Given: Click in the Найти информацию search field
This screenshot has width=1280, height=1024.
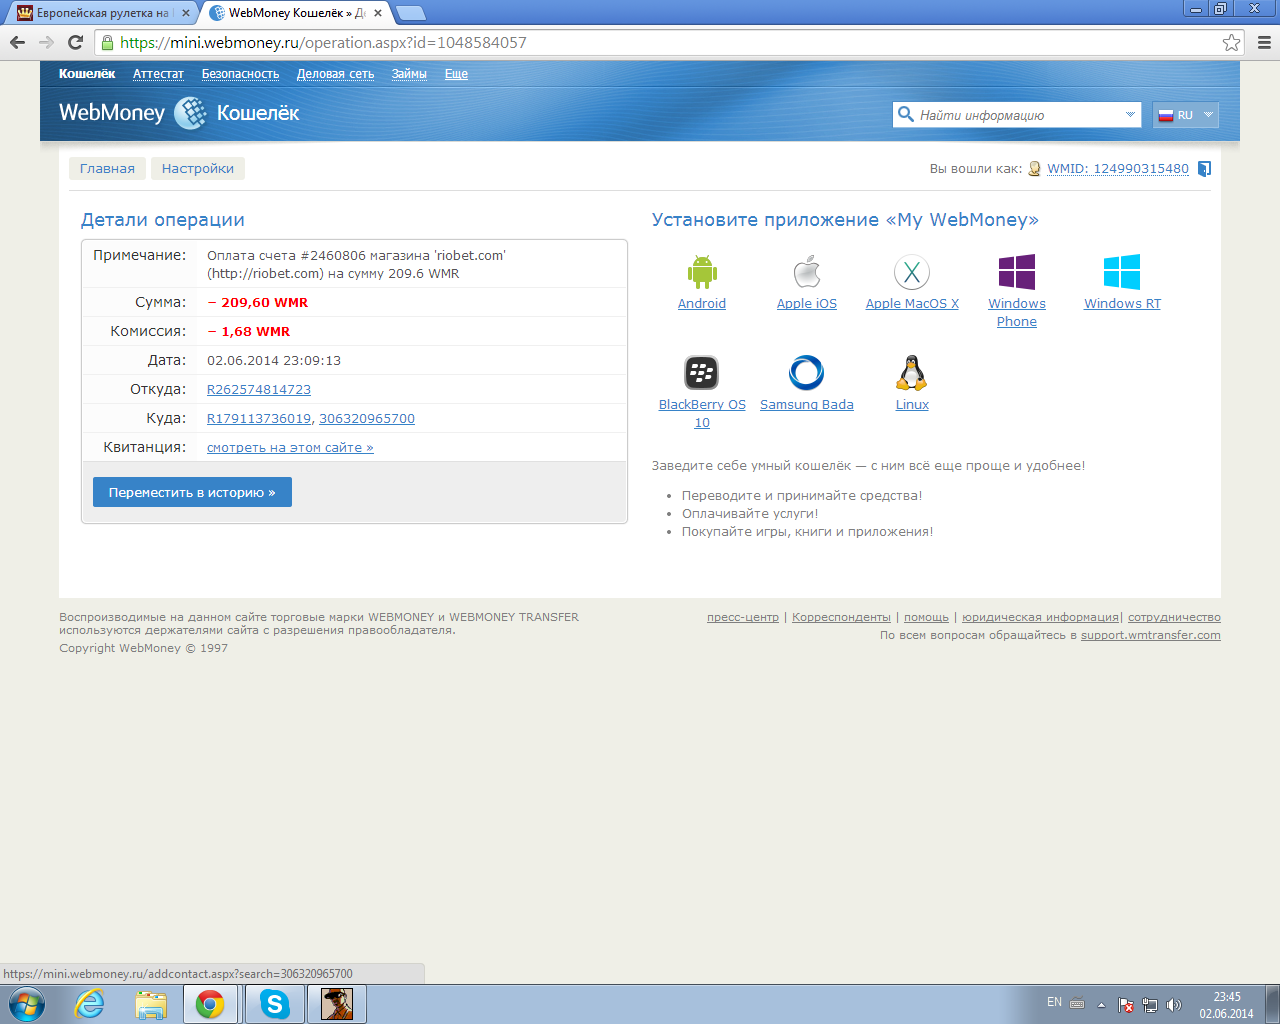Looking at the screenshot, I should pos(1018,115).
